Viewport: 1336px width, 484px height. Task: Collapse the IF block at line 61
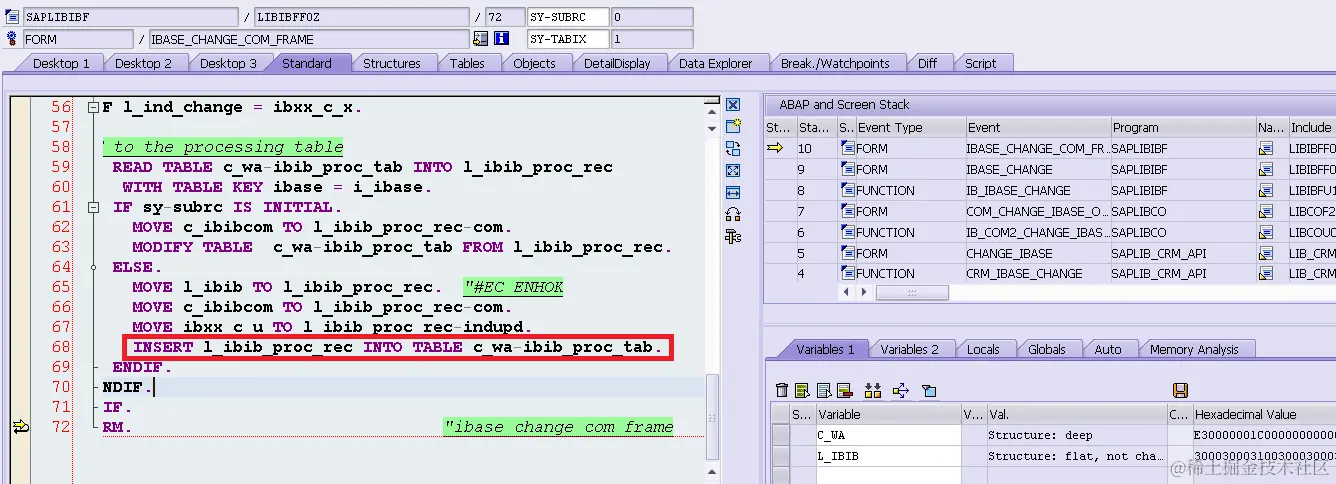pos(94,207)
